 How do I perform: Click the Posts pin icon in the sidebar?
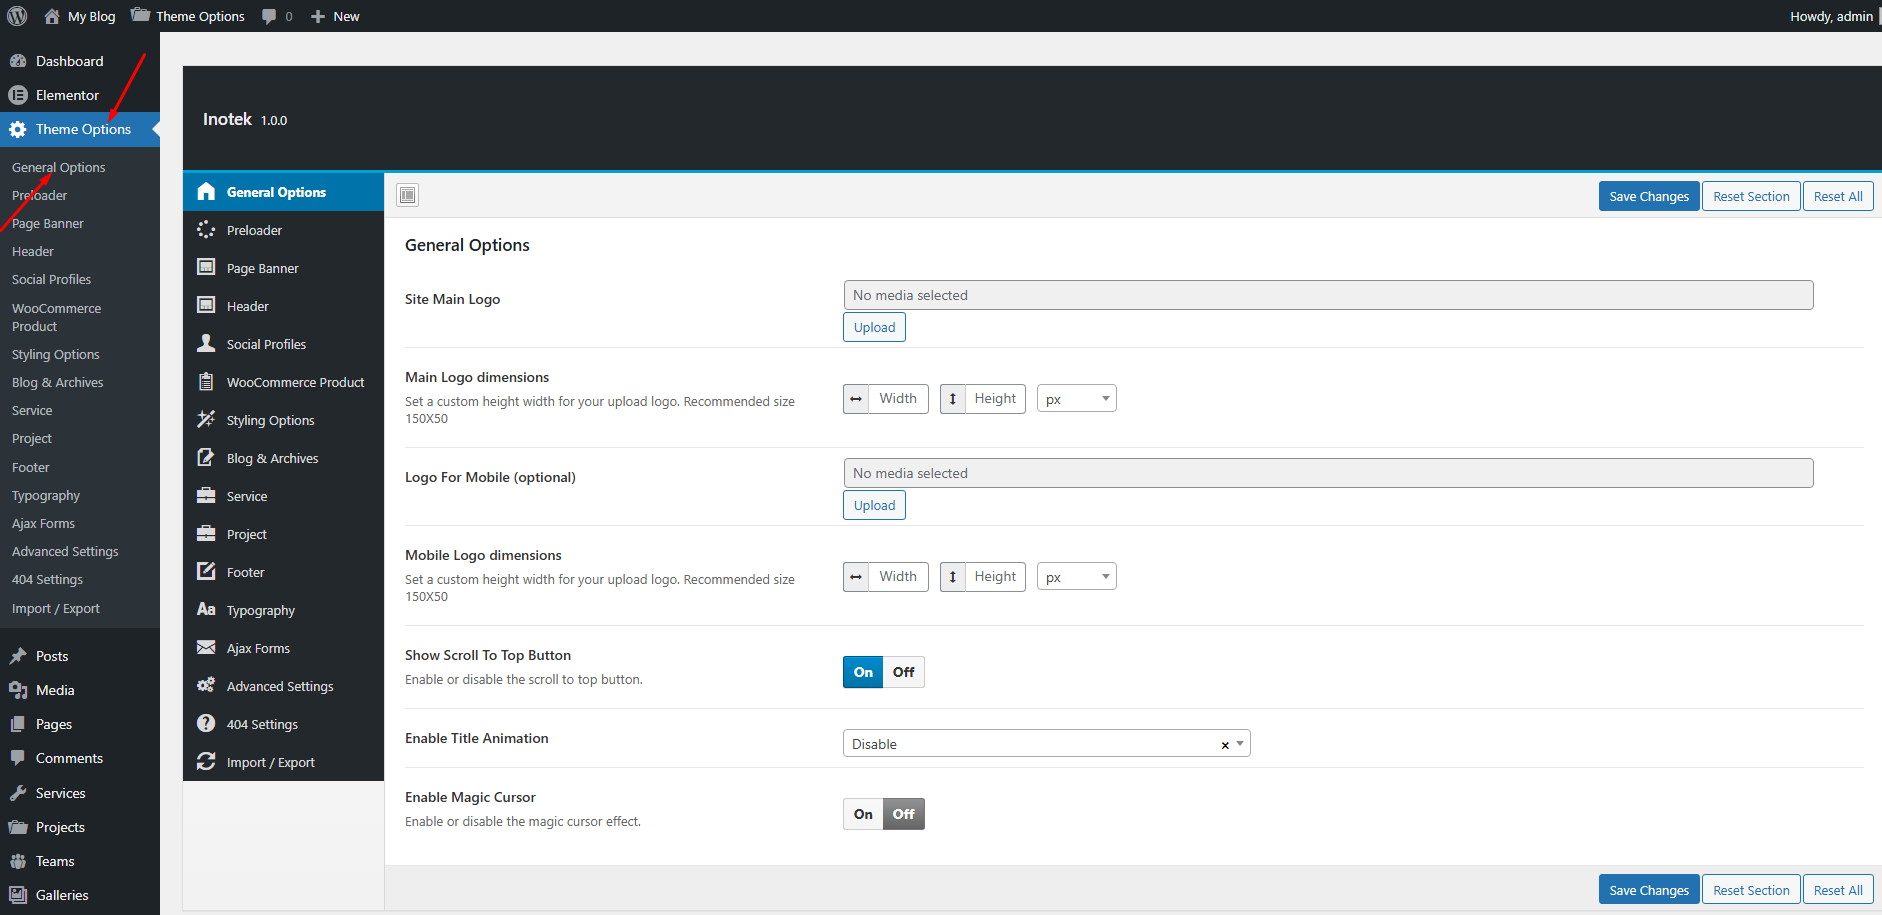pos(18,656)
